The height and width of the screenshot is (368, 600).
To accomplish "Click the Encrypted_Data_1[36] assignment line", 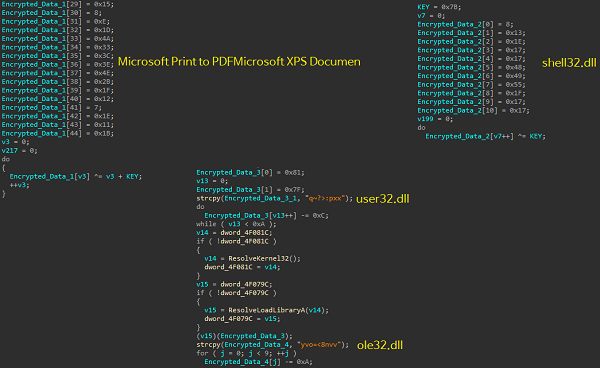I will (x=58, y=64).
